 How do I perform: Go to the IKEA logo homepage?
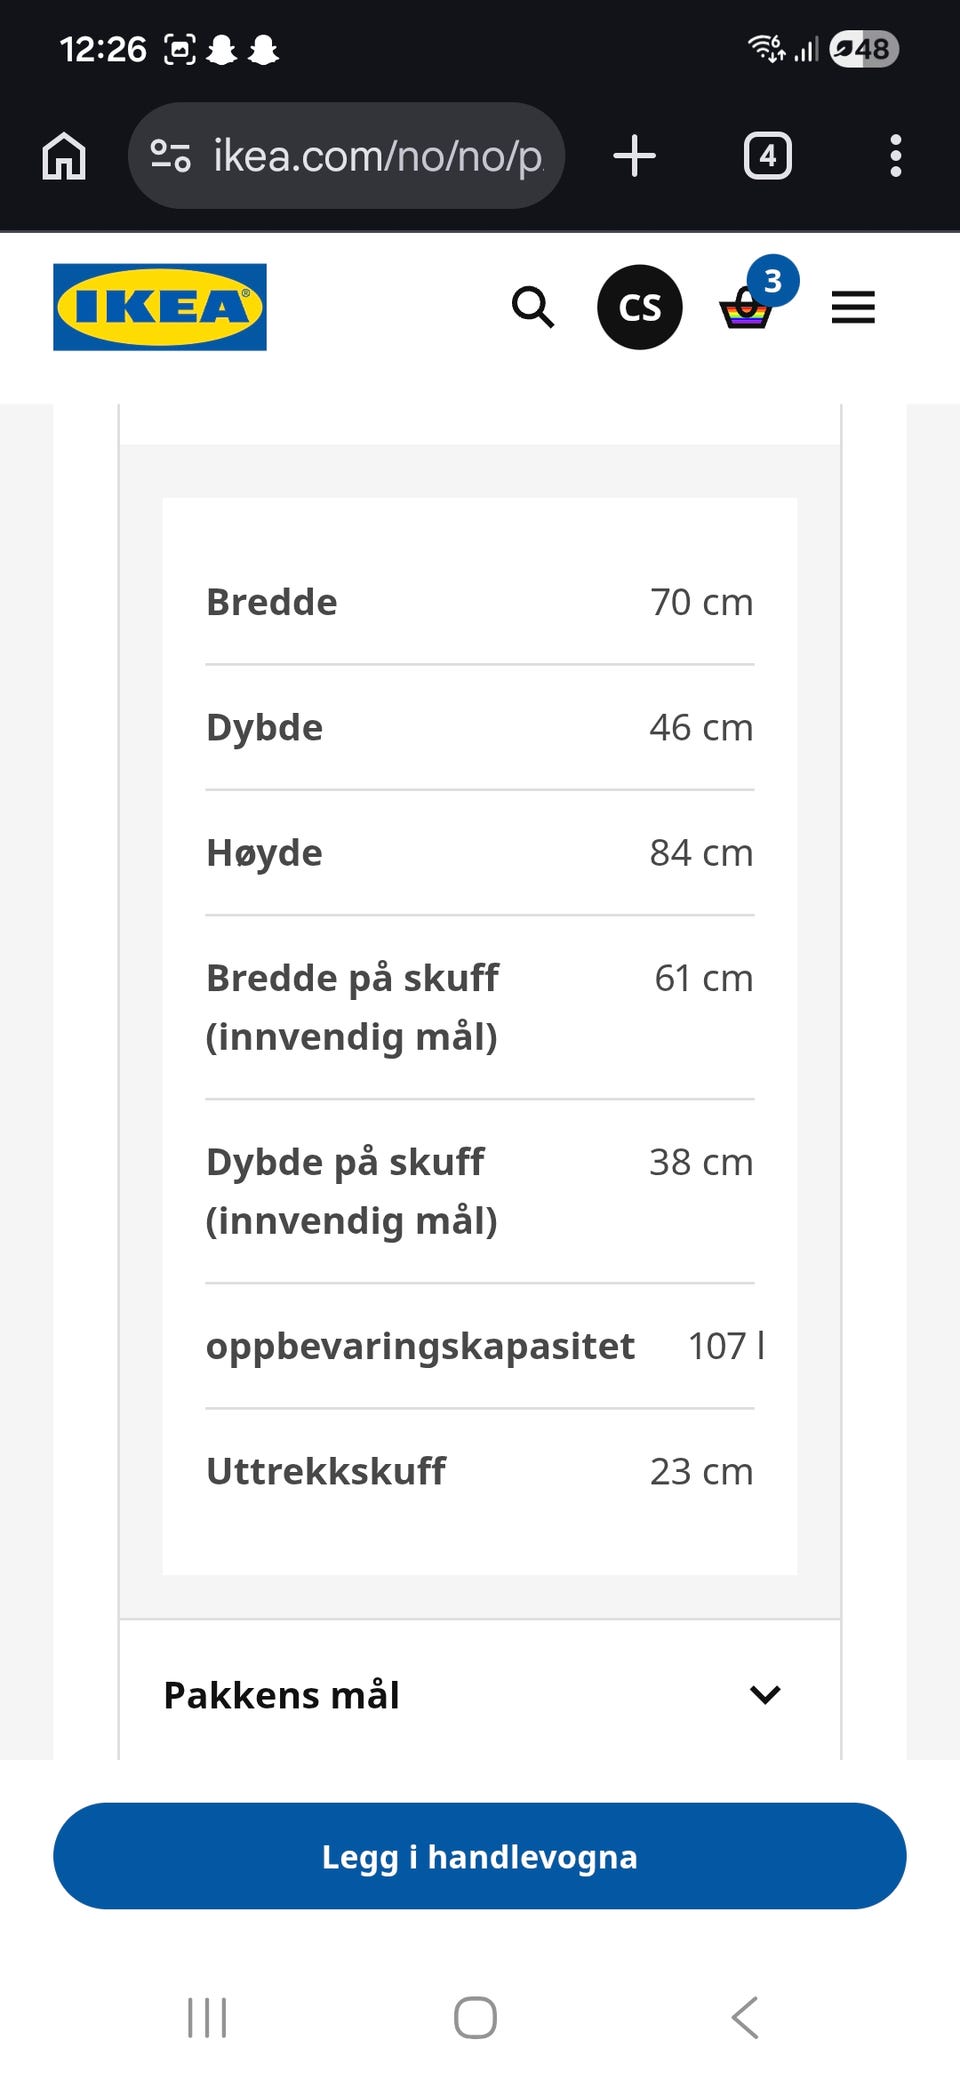[x=160, y=307]
